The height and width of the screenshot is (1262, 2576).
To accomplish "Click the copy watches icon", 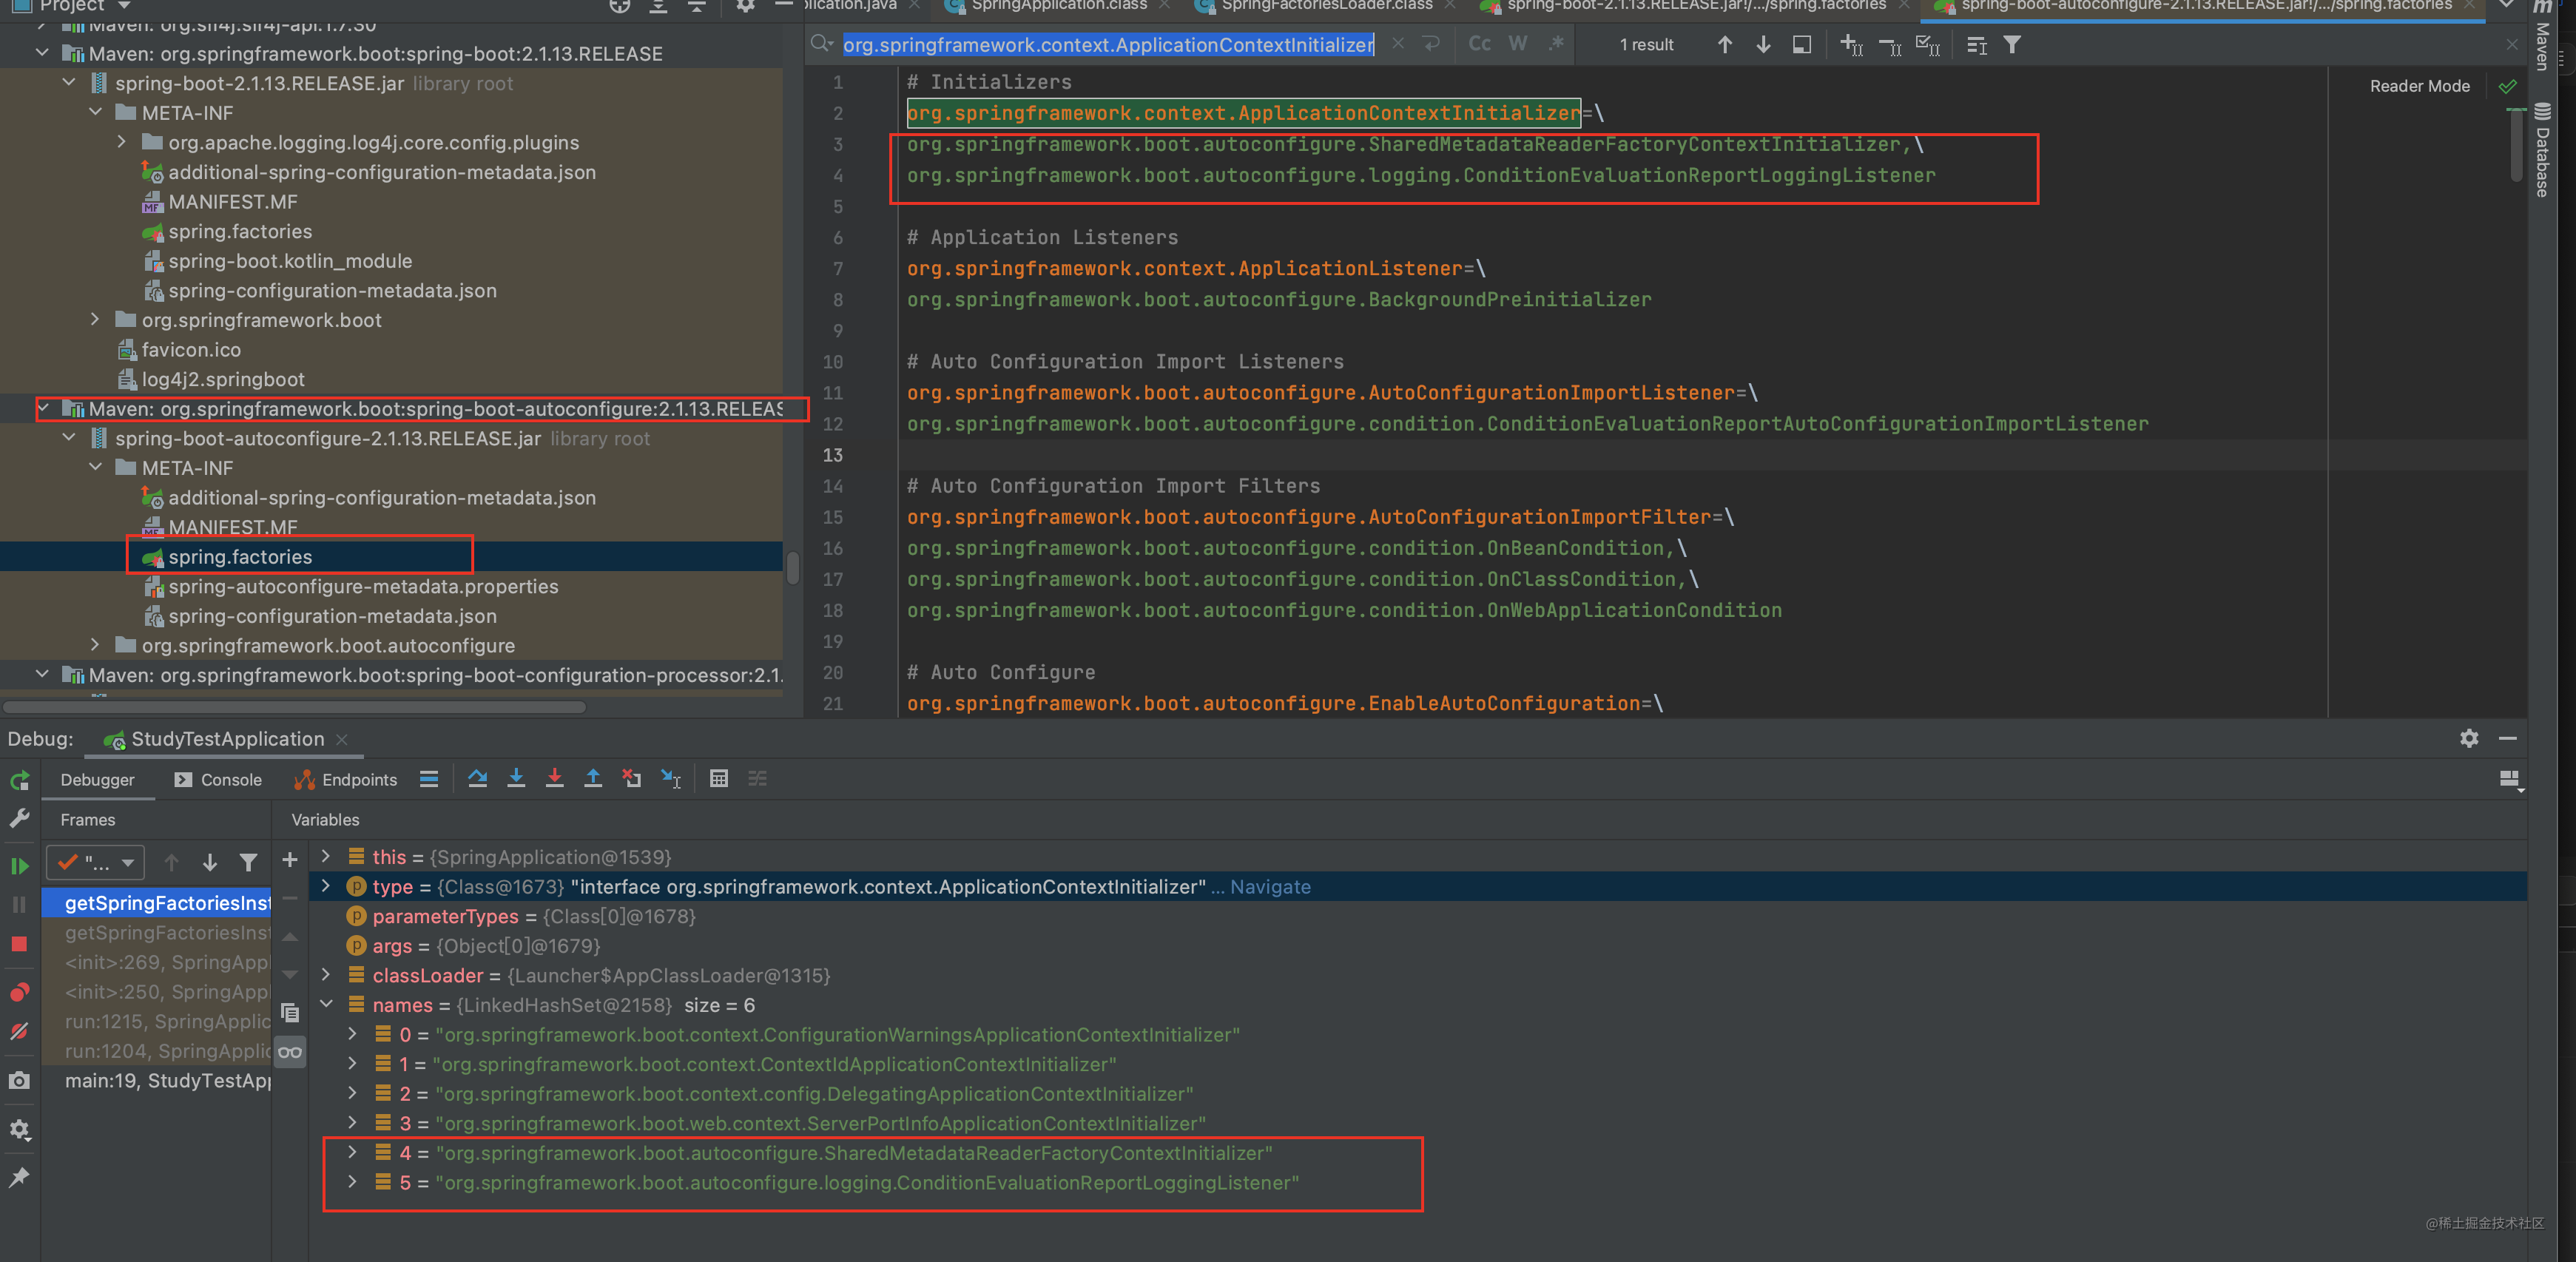I will pyautogui.click(x=290, y=1013).
